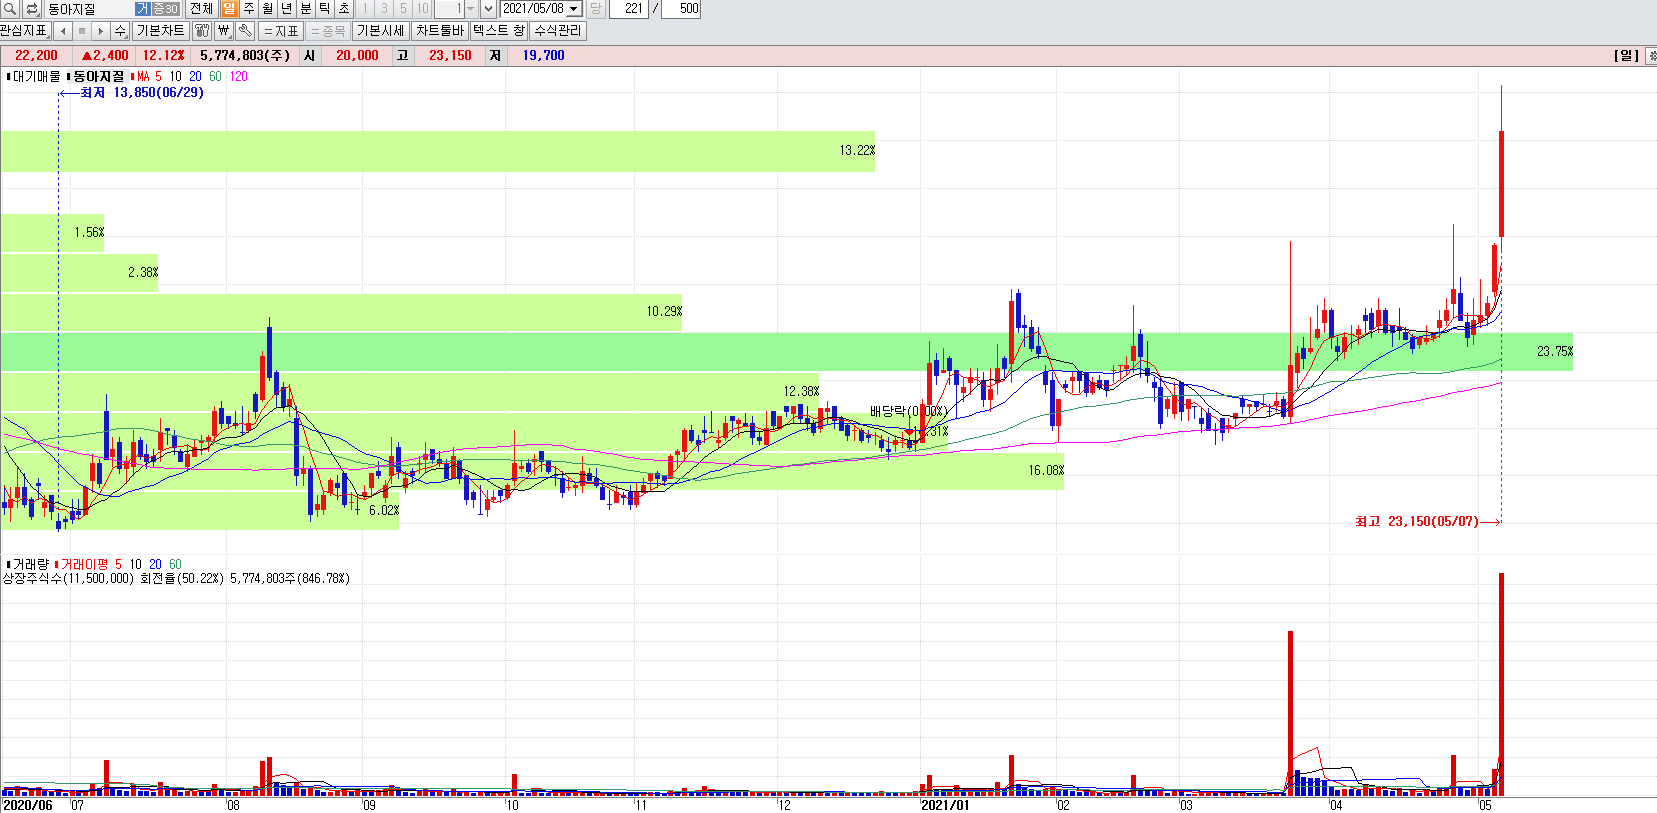
Task: Click the '증30' margin badge
Action: [165, 9]
